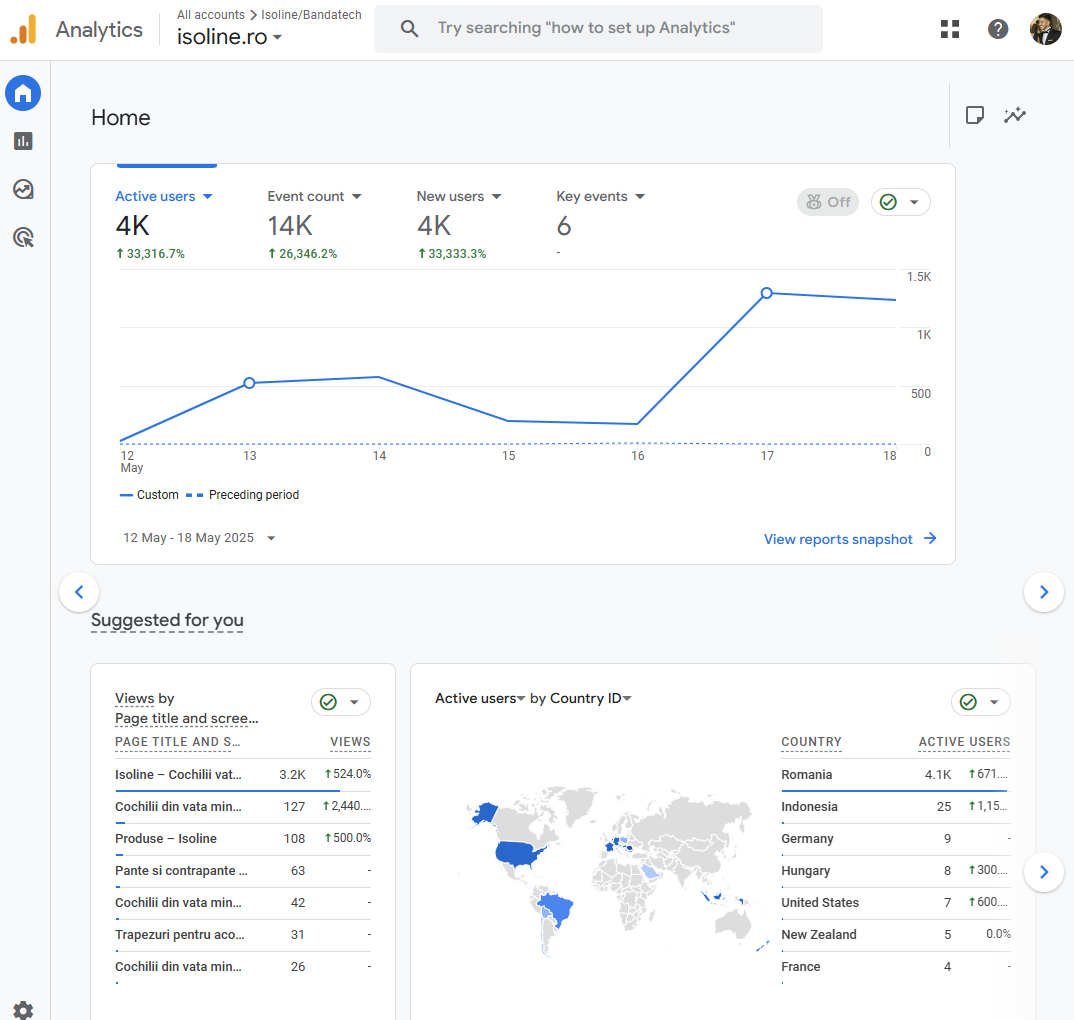Screen dimensions: 1074x1020
Task: Click Isoline/Bandatech breadcrumb
Action: [311, 14]
